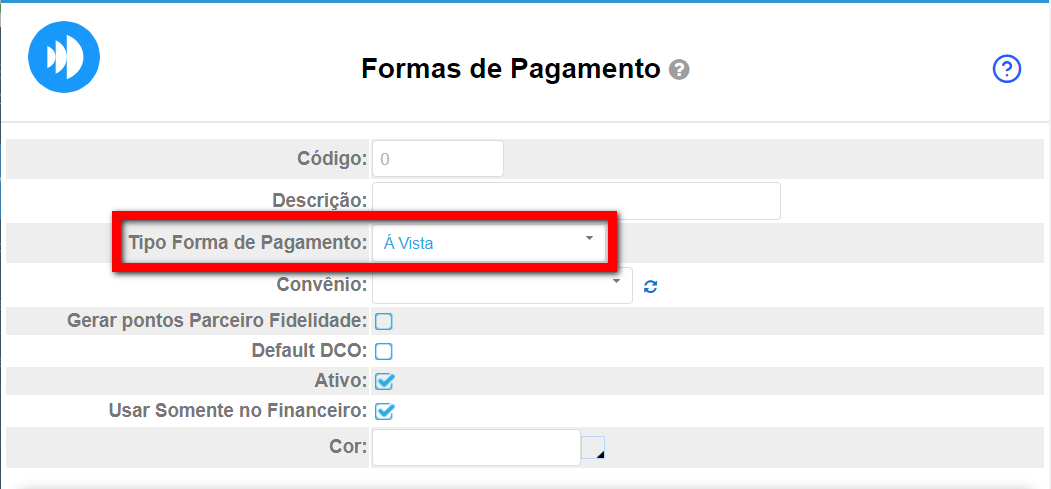Check the Default DCO checkbox
The width and height of the screenshot is (1051, 489).
[384, 351]
